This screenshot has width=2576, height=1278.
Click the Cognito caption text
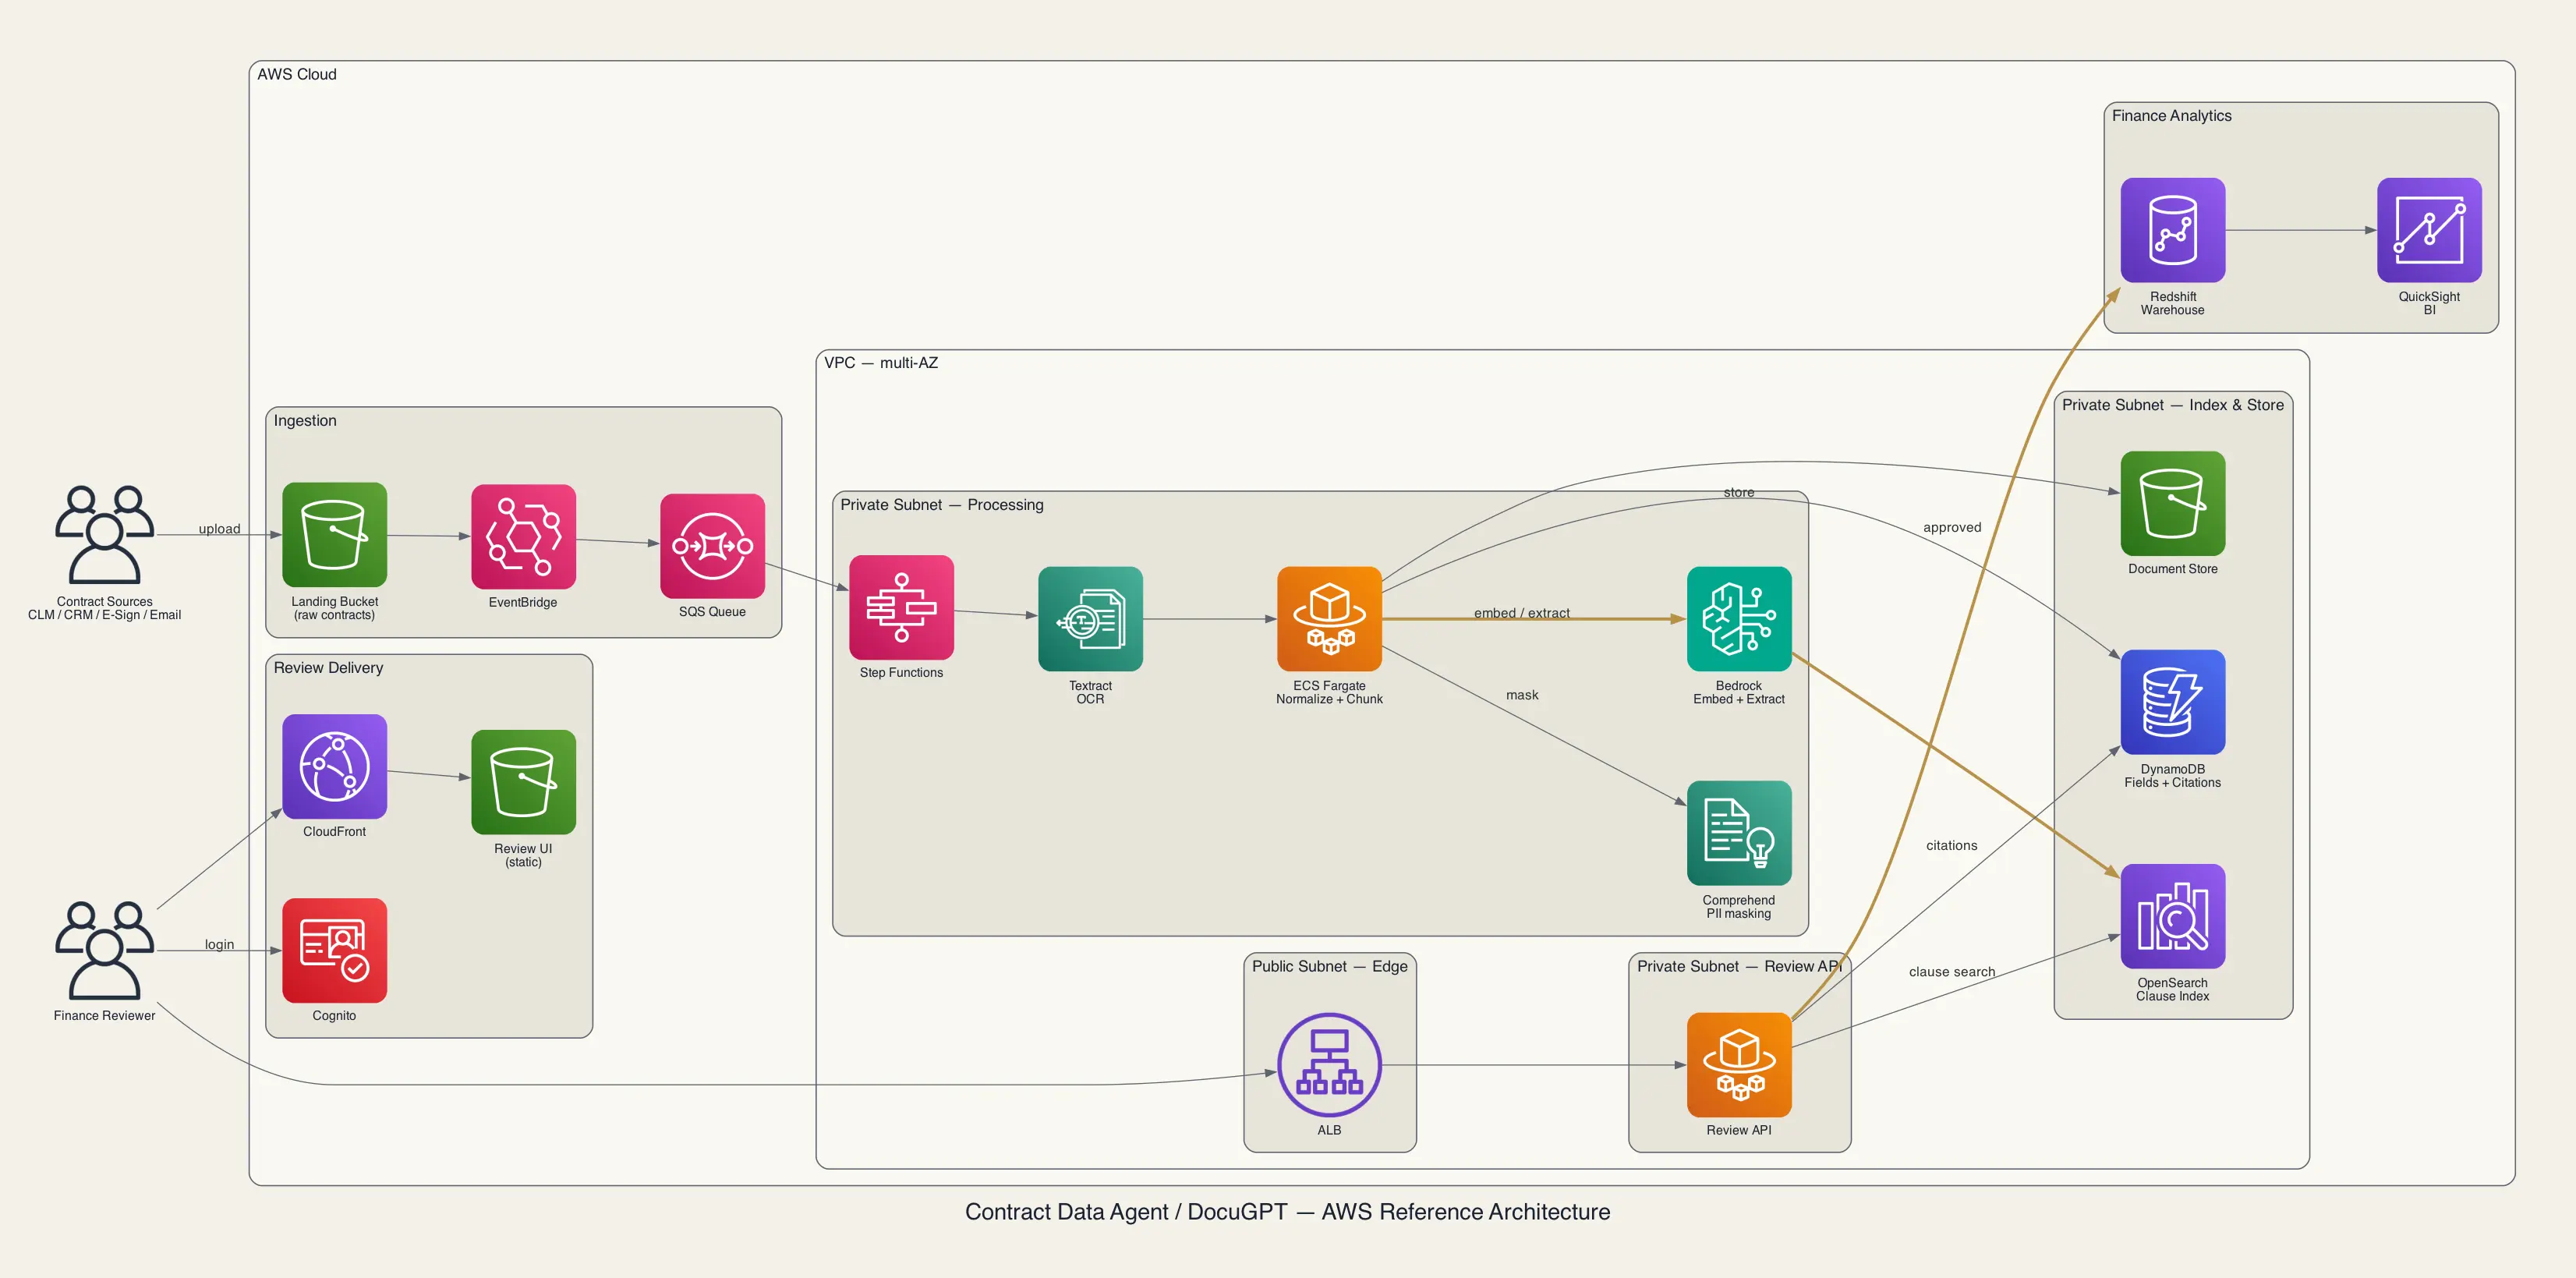[x=334, y=1016]
